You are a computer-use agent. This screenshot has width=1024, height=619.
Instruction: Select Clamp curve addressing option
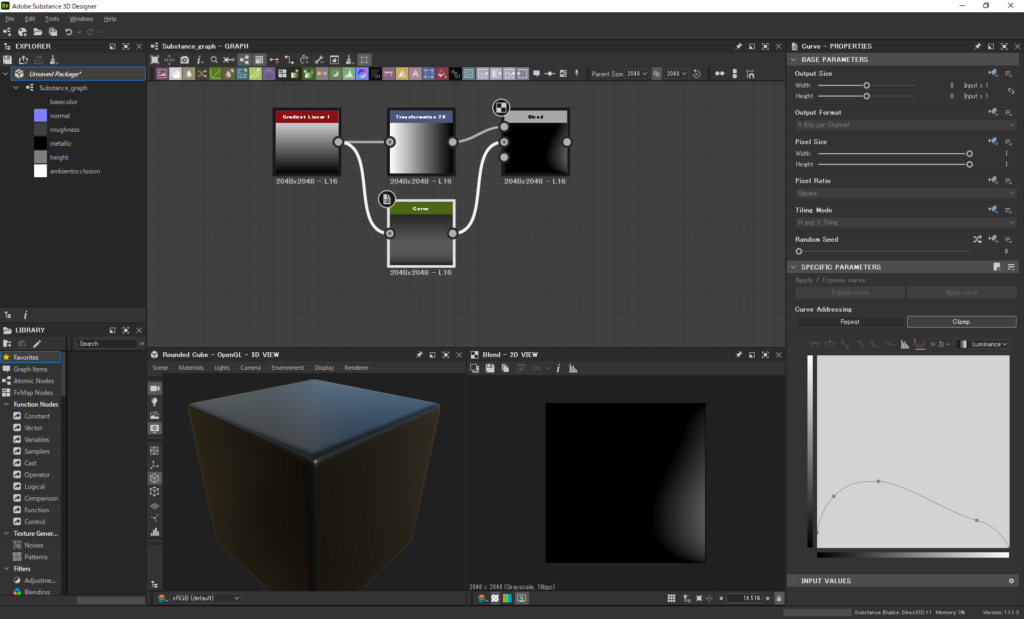click(x=961, y=322)
